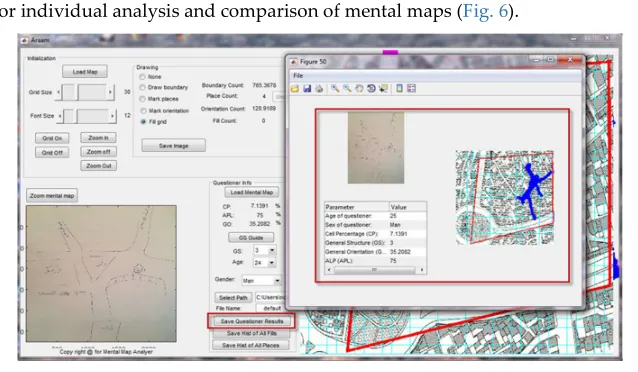Click the Grid Size slider right arrow
This screenshot has height=372, width=638.
[x=110, y=92]
